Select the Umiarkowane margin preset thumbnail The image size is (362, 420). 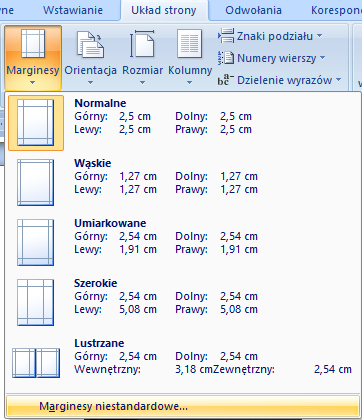click(x=36, y=242)
